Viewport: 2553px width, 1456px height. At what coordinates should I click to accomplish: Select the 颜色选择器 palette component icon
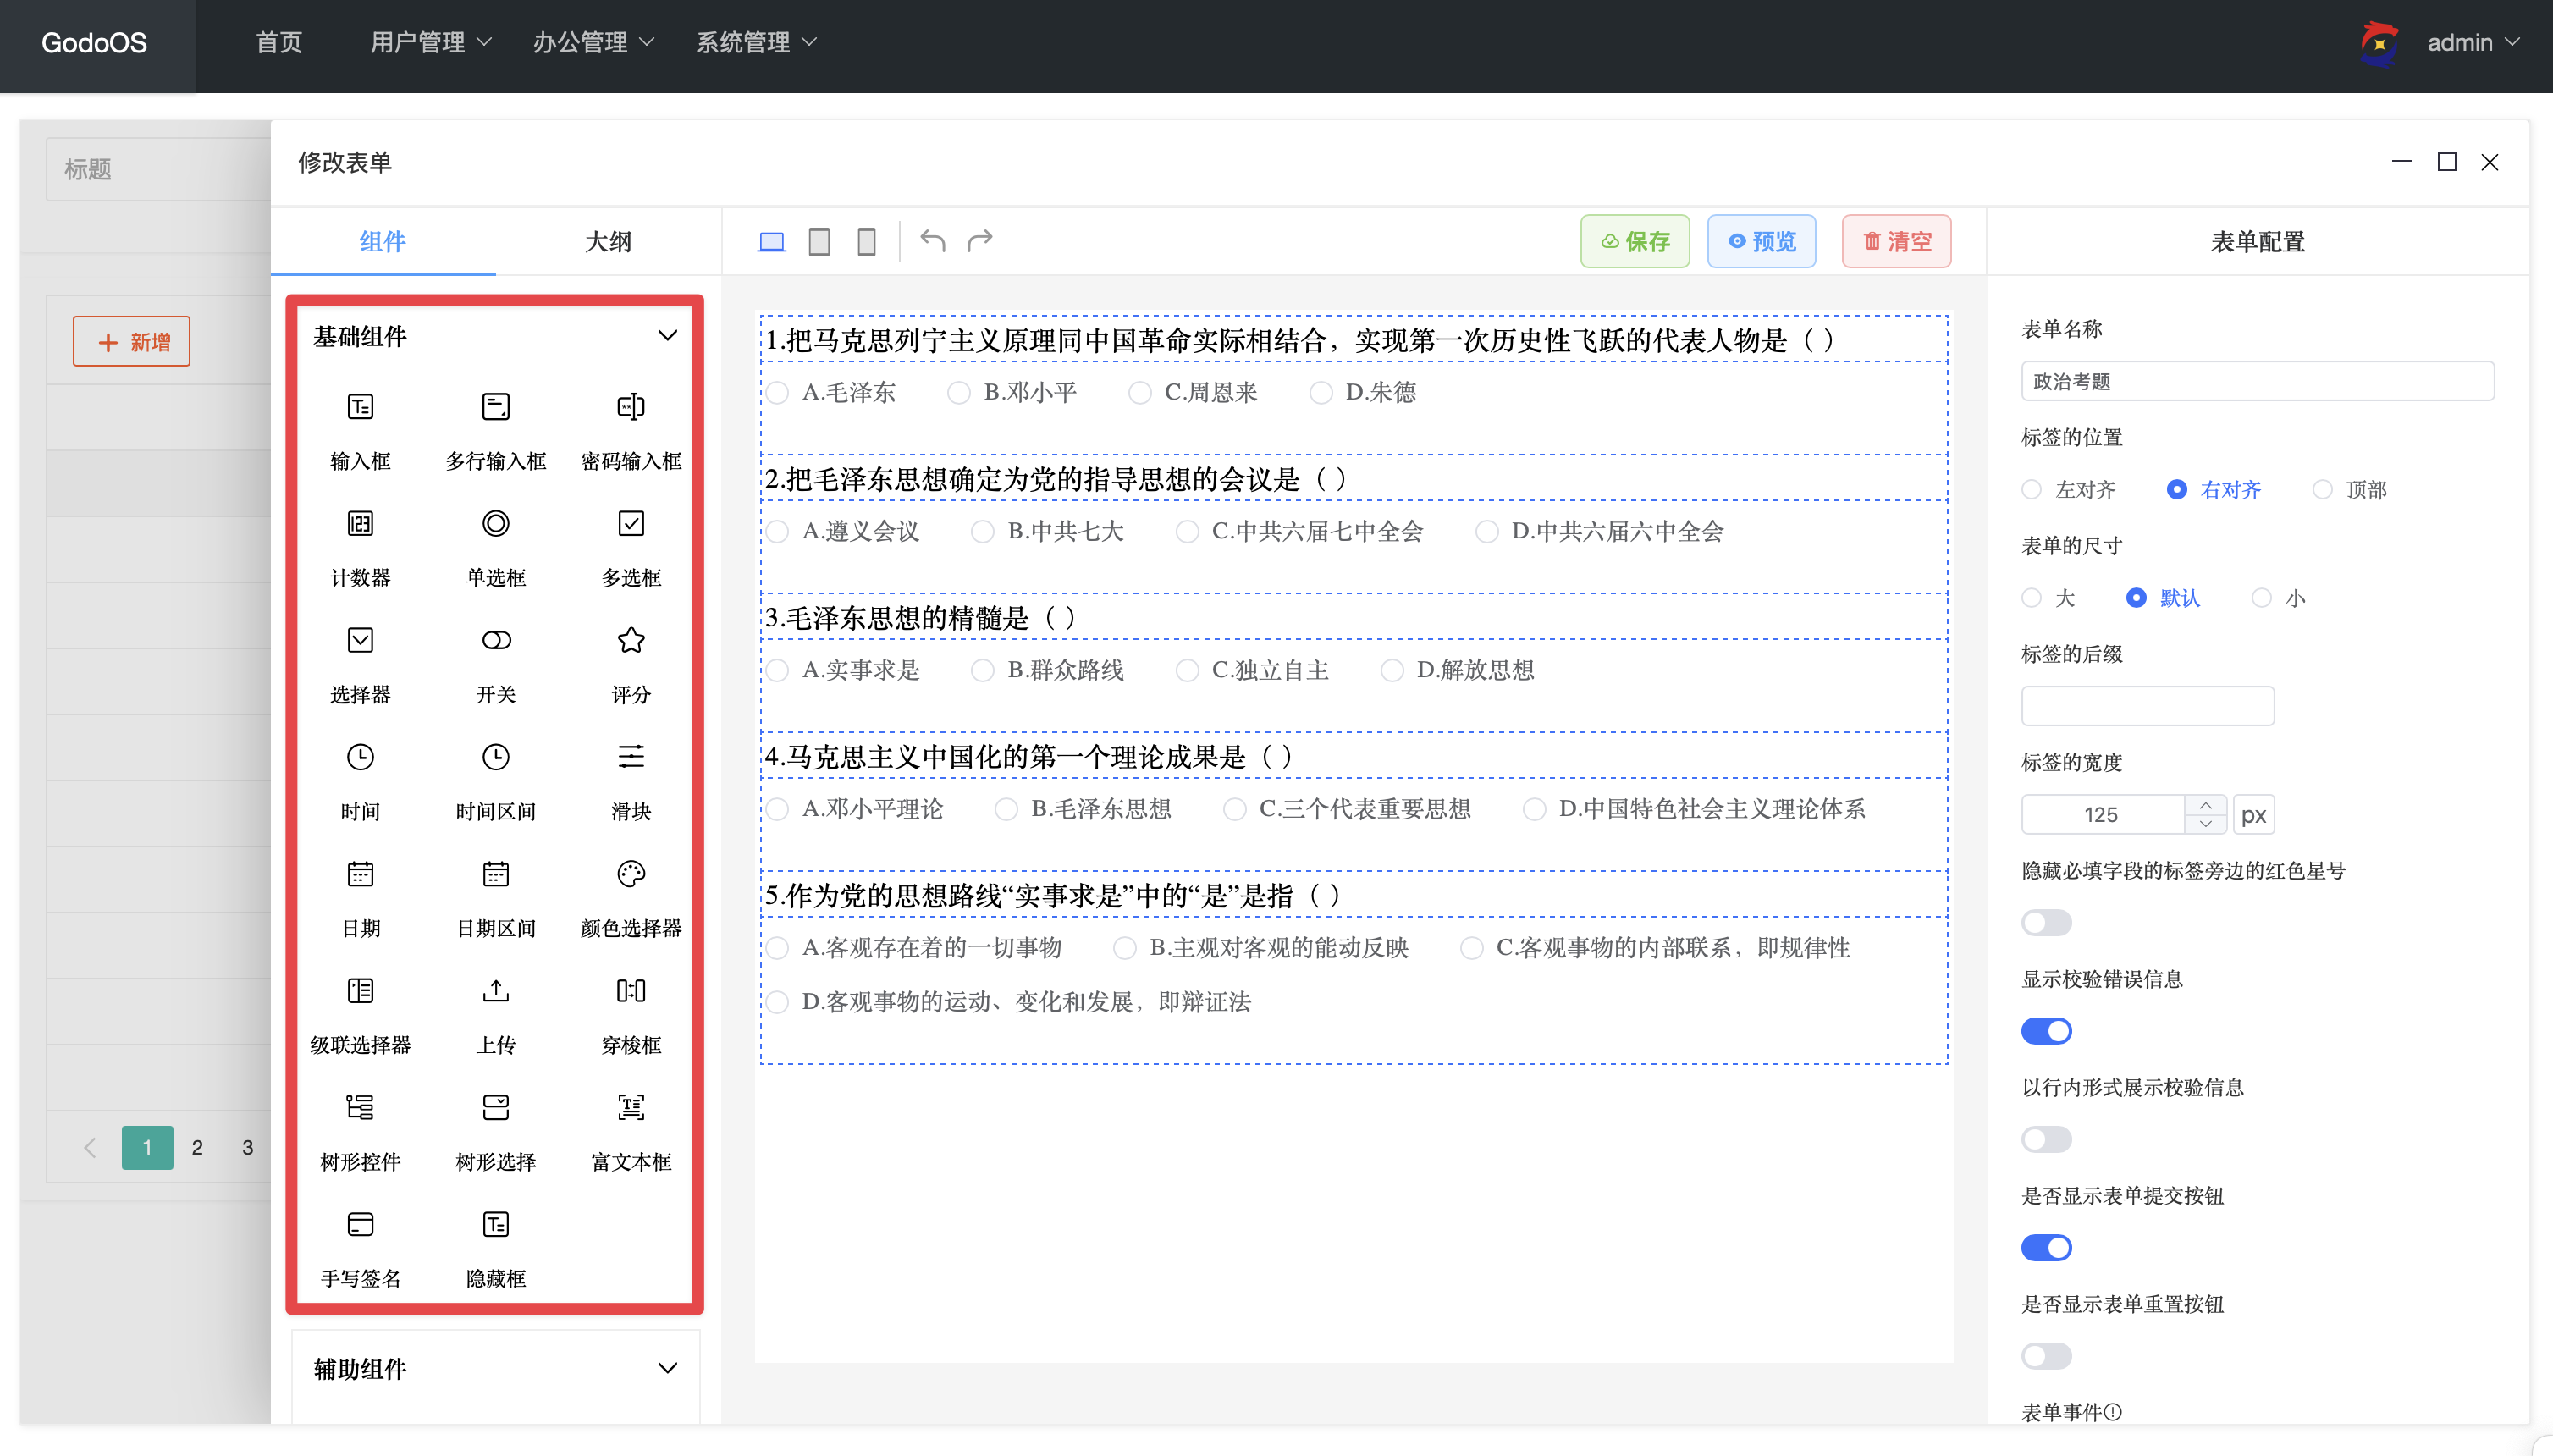[630, 875]
